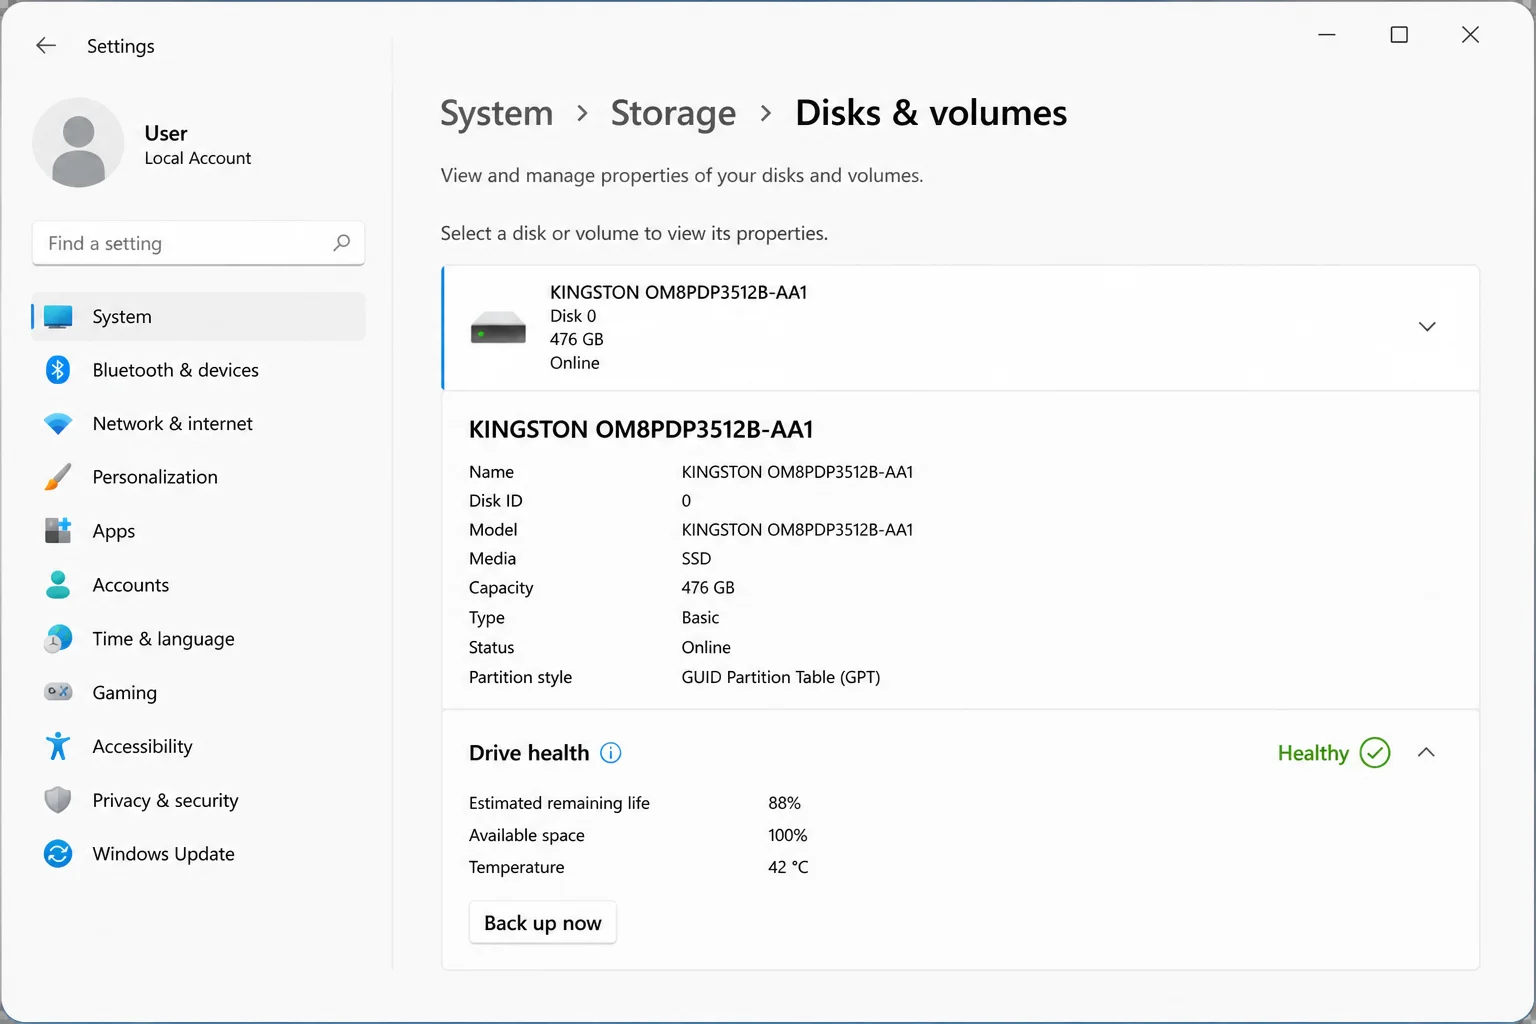Click the Healthy status label
Viewport: 1536px width, 1024px height.
1313,753
